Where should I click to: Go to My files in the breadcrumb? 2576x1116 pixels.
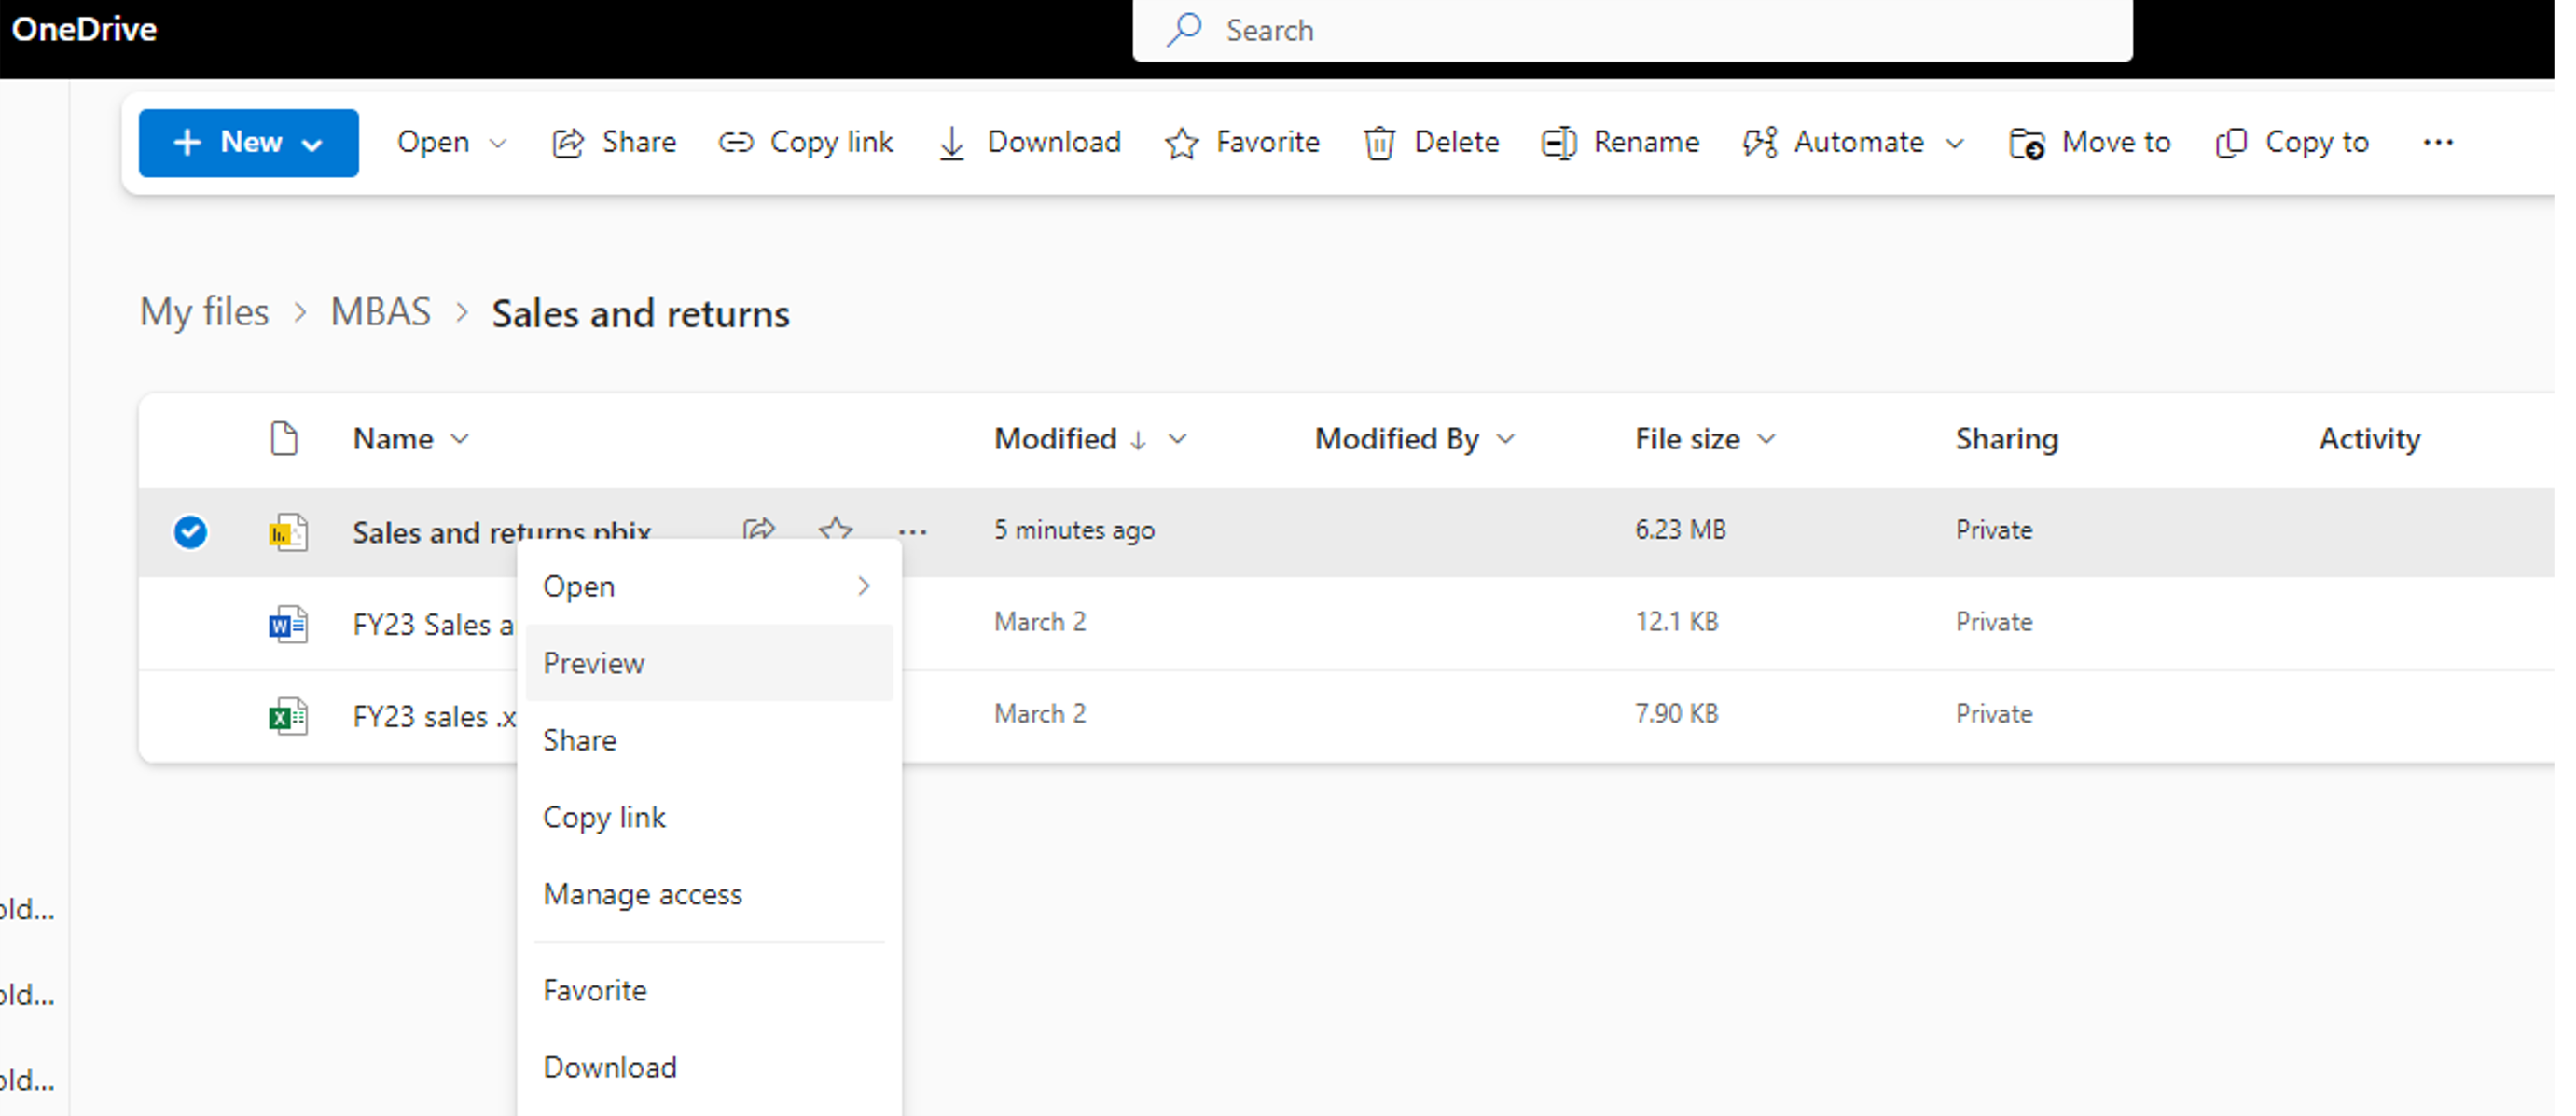(x=204, y=313)
